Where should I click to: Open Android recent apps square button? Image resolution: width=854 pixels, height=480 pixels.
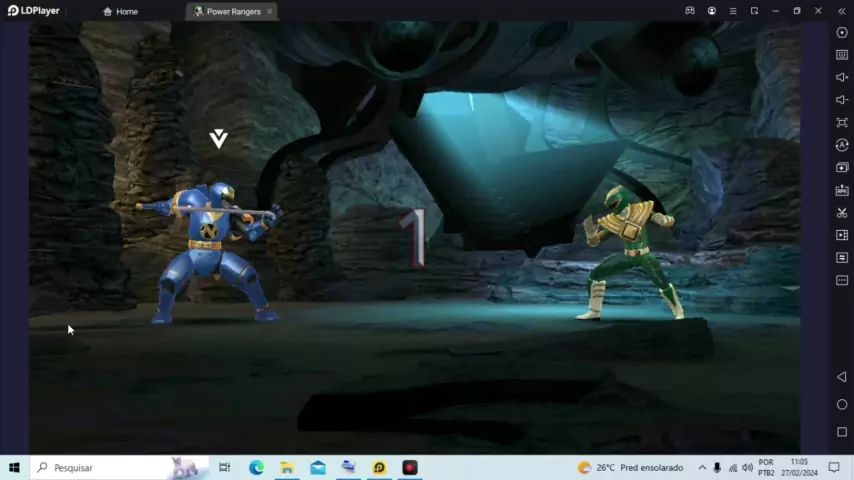click(x=842, y=432)
